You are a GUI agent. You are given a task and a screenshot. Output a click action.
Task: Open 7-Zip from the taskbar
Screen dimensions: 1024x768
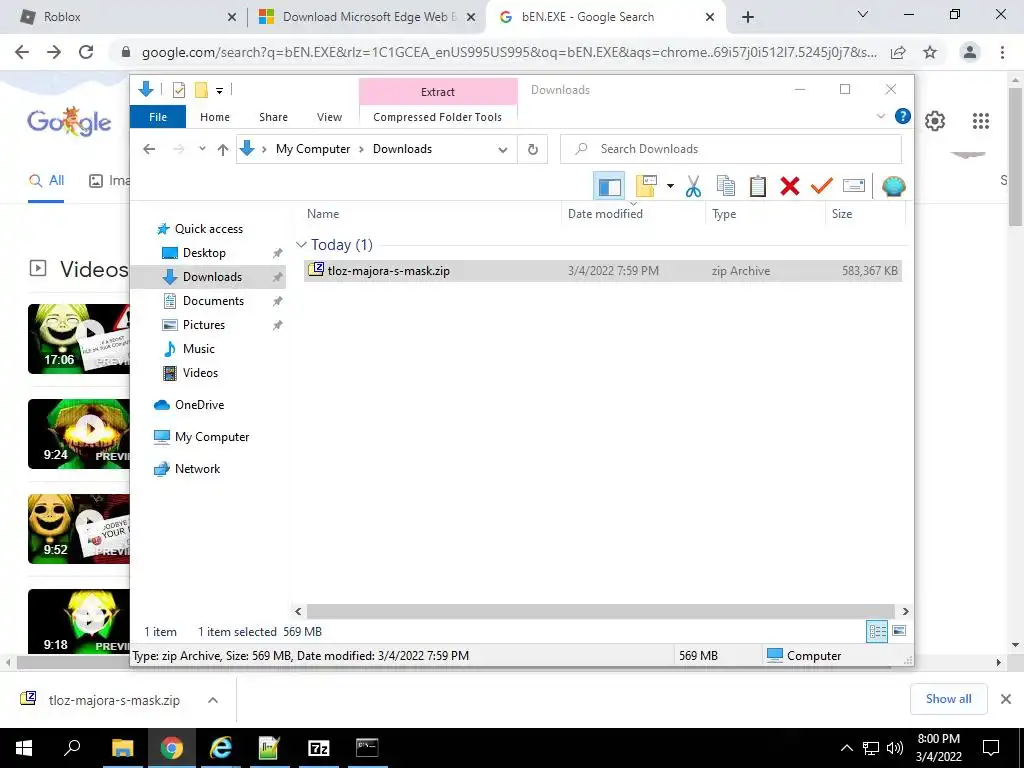[x=318, y=748]
